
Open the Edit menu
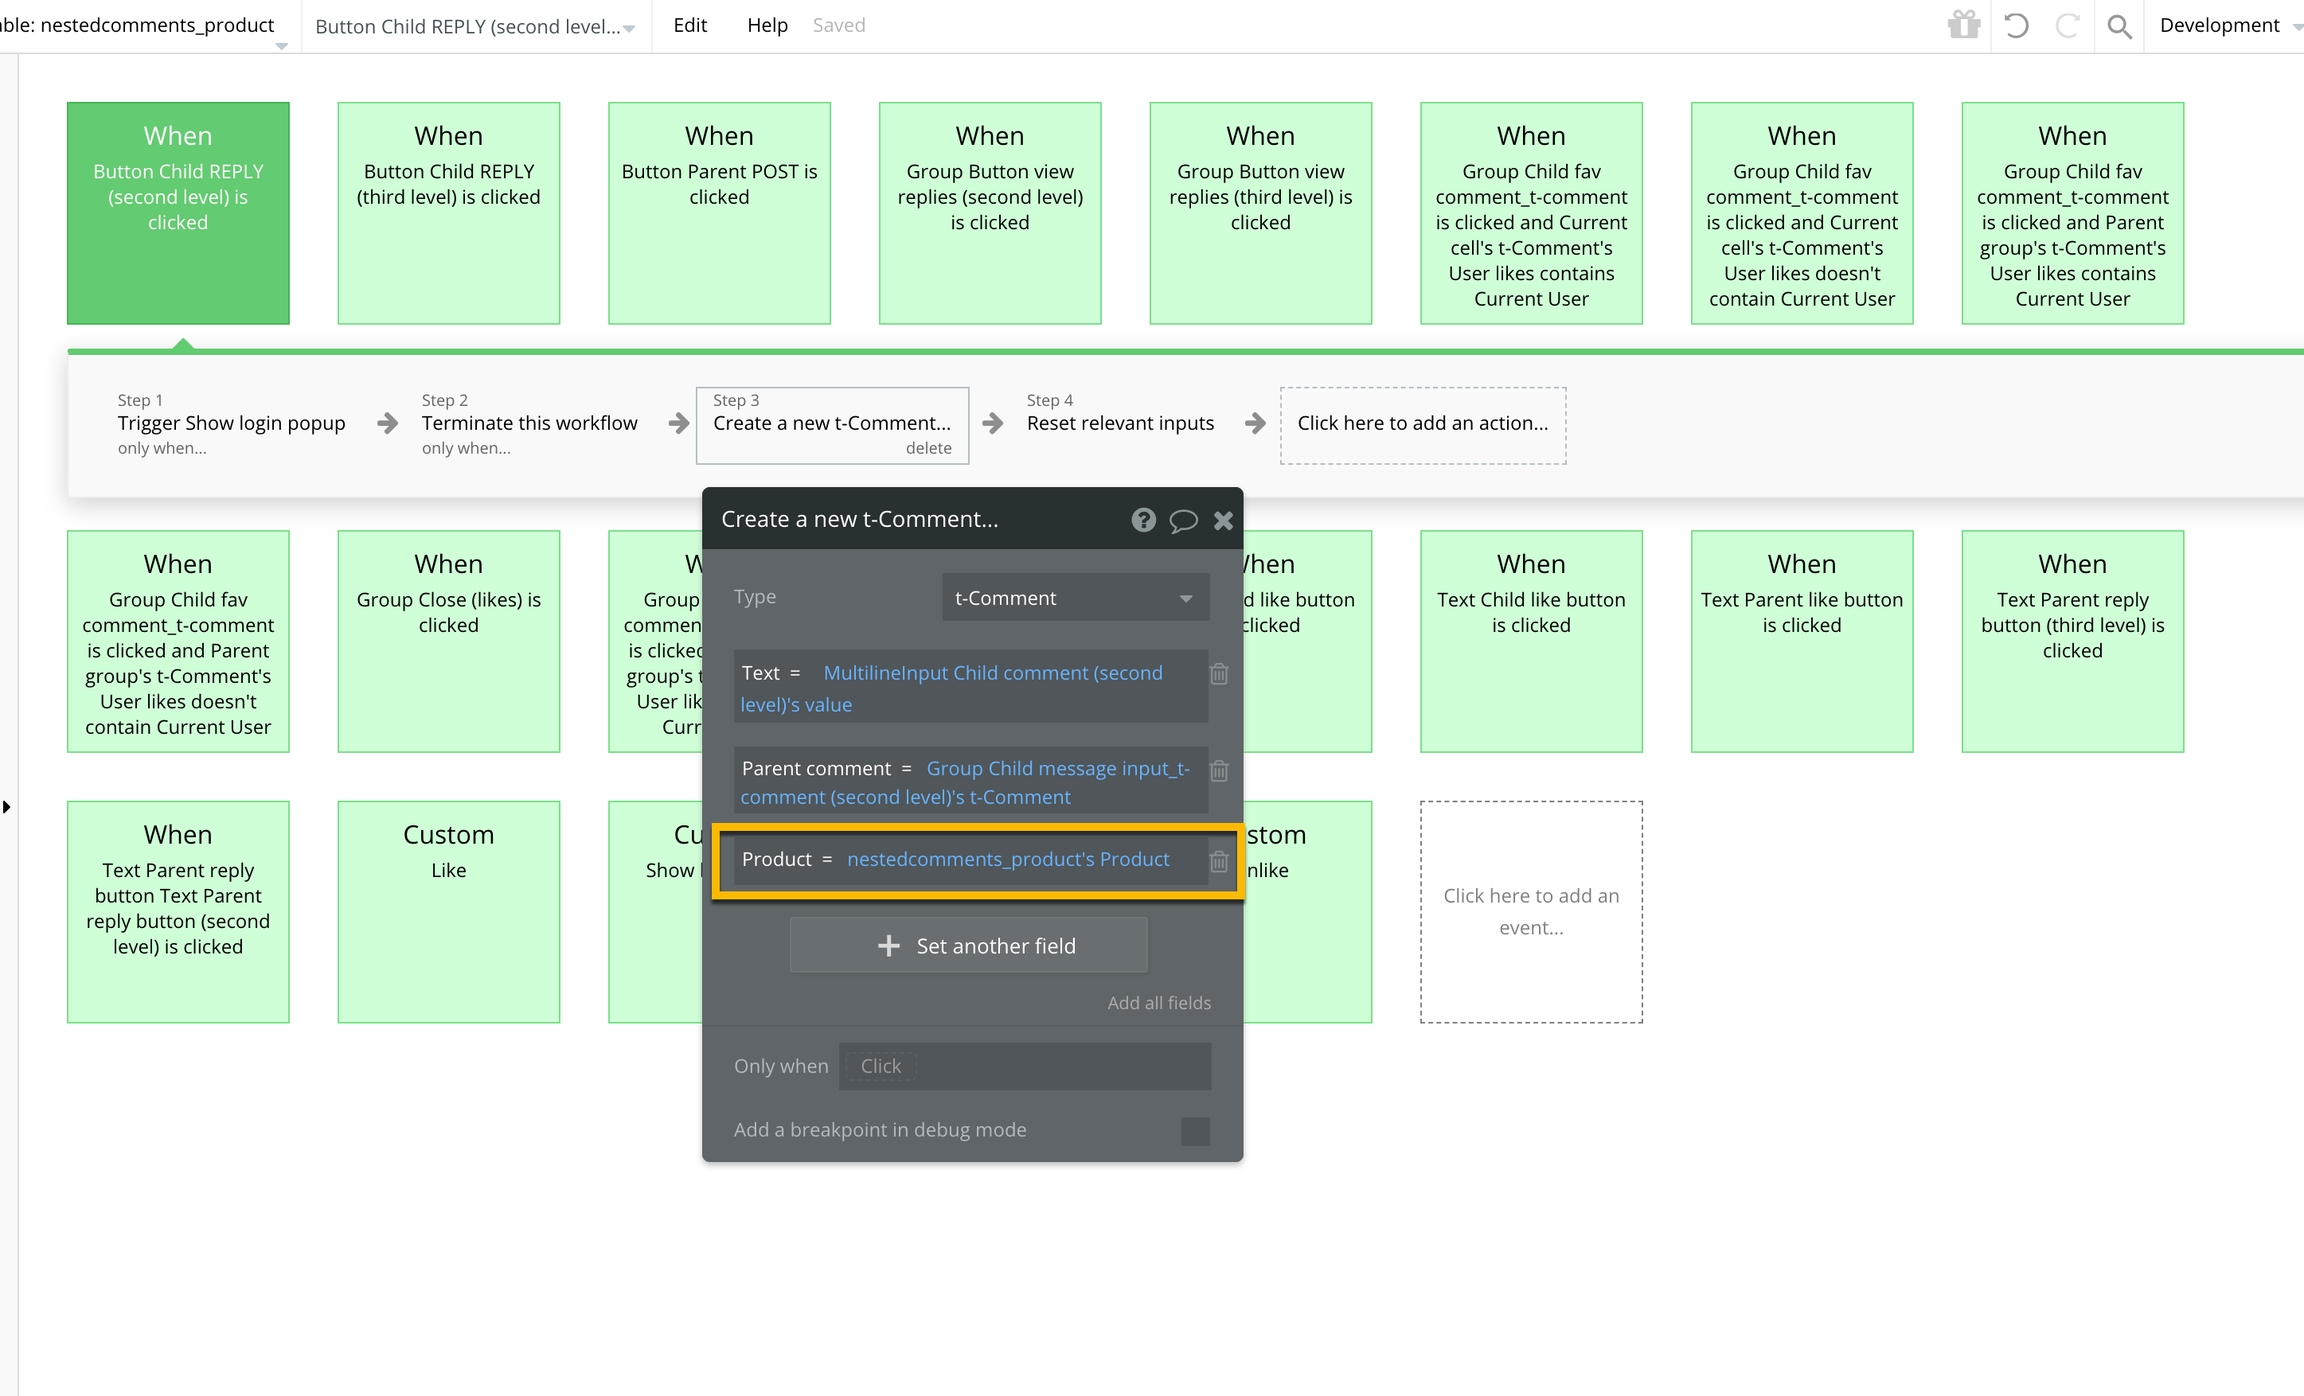(690, 25)
